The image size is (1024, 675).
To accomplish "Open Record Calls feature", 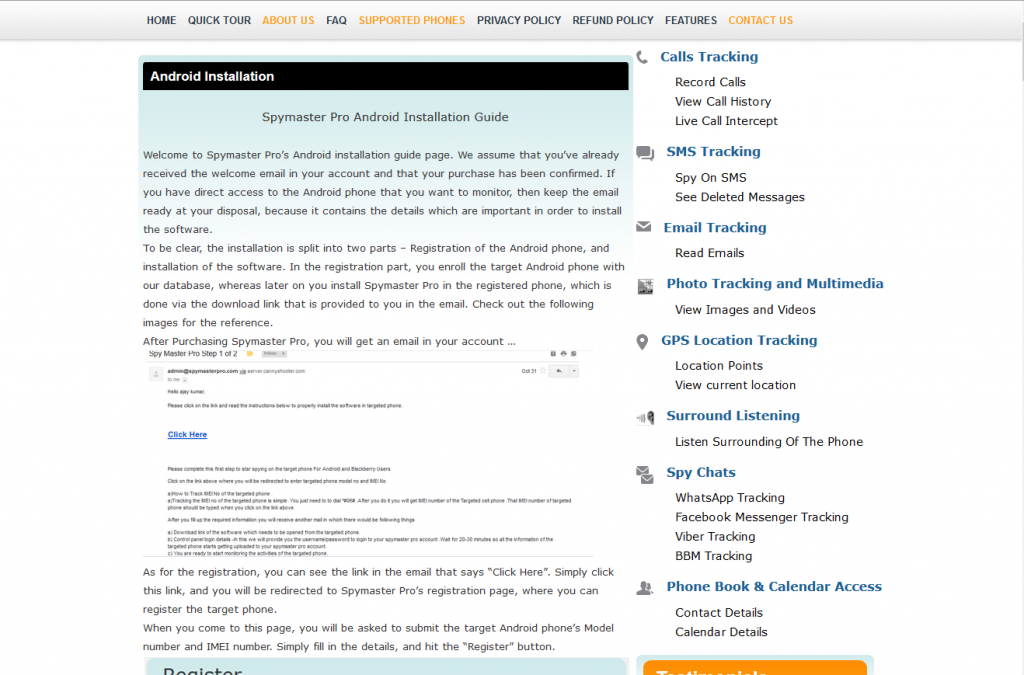I will (x=710, y=82).
